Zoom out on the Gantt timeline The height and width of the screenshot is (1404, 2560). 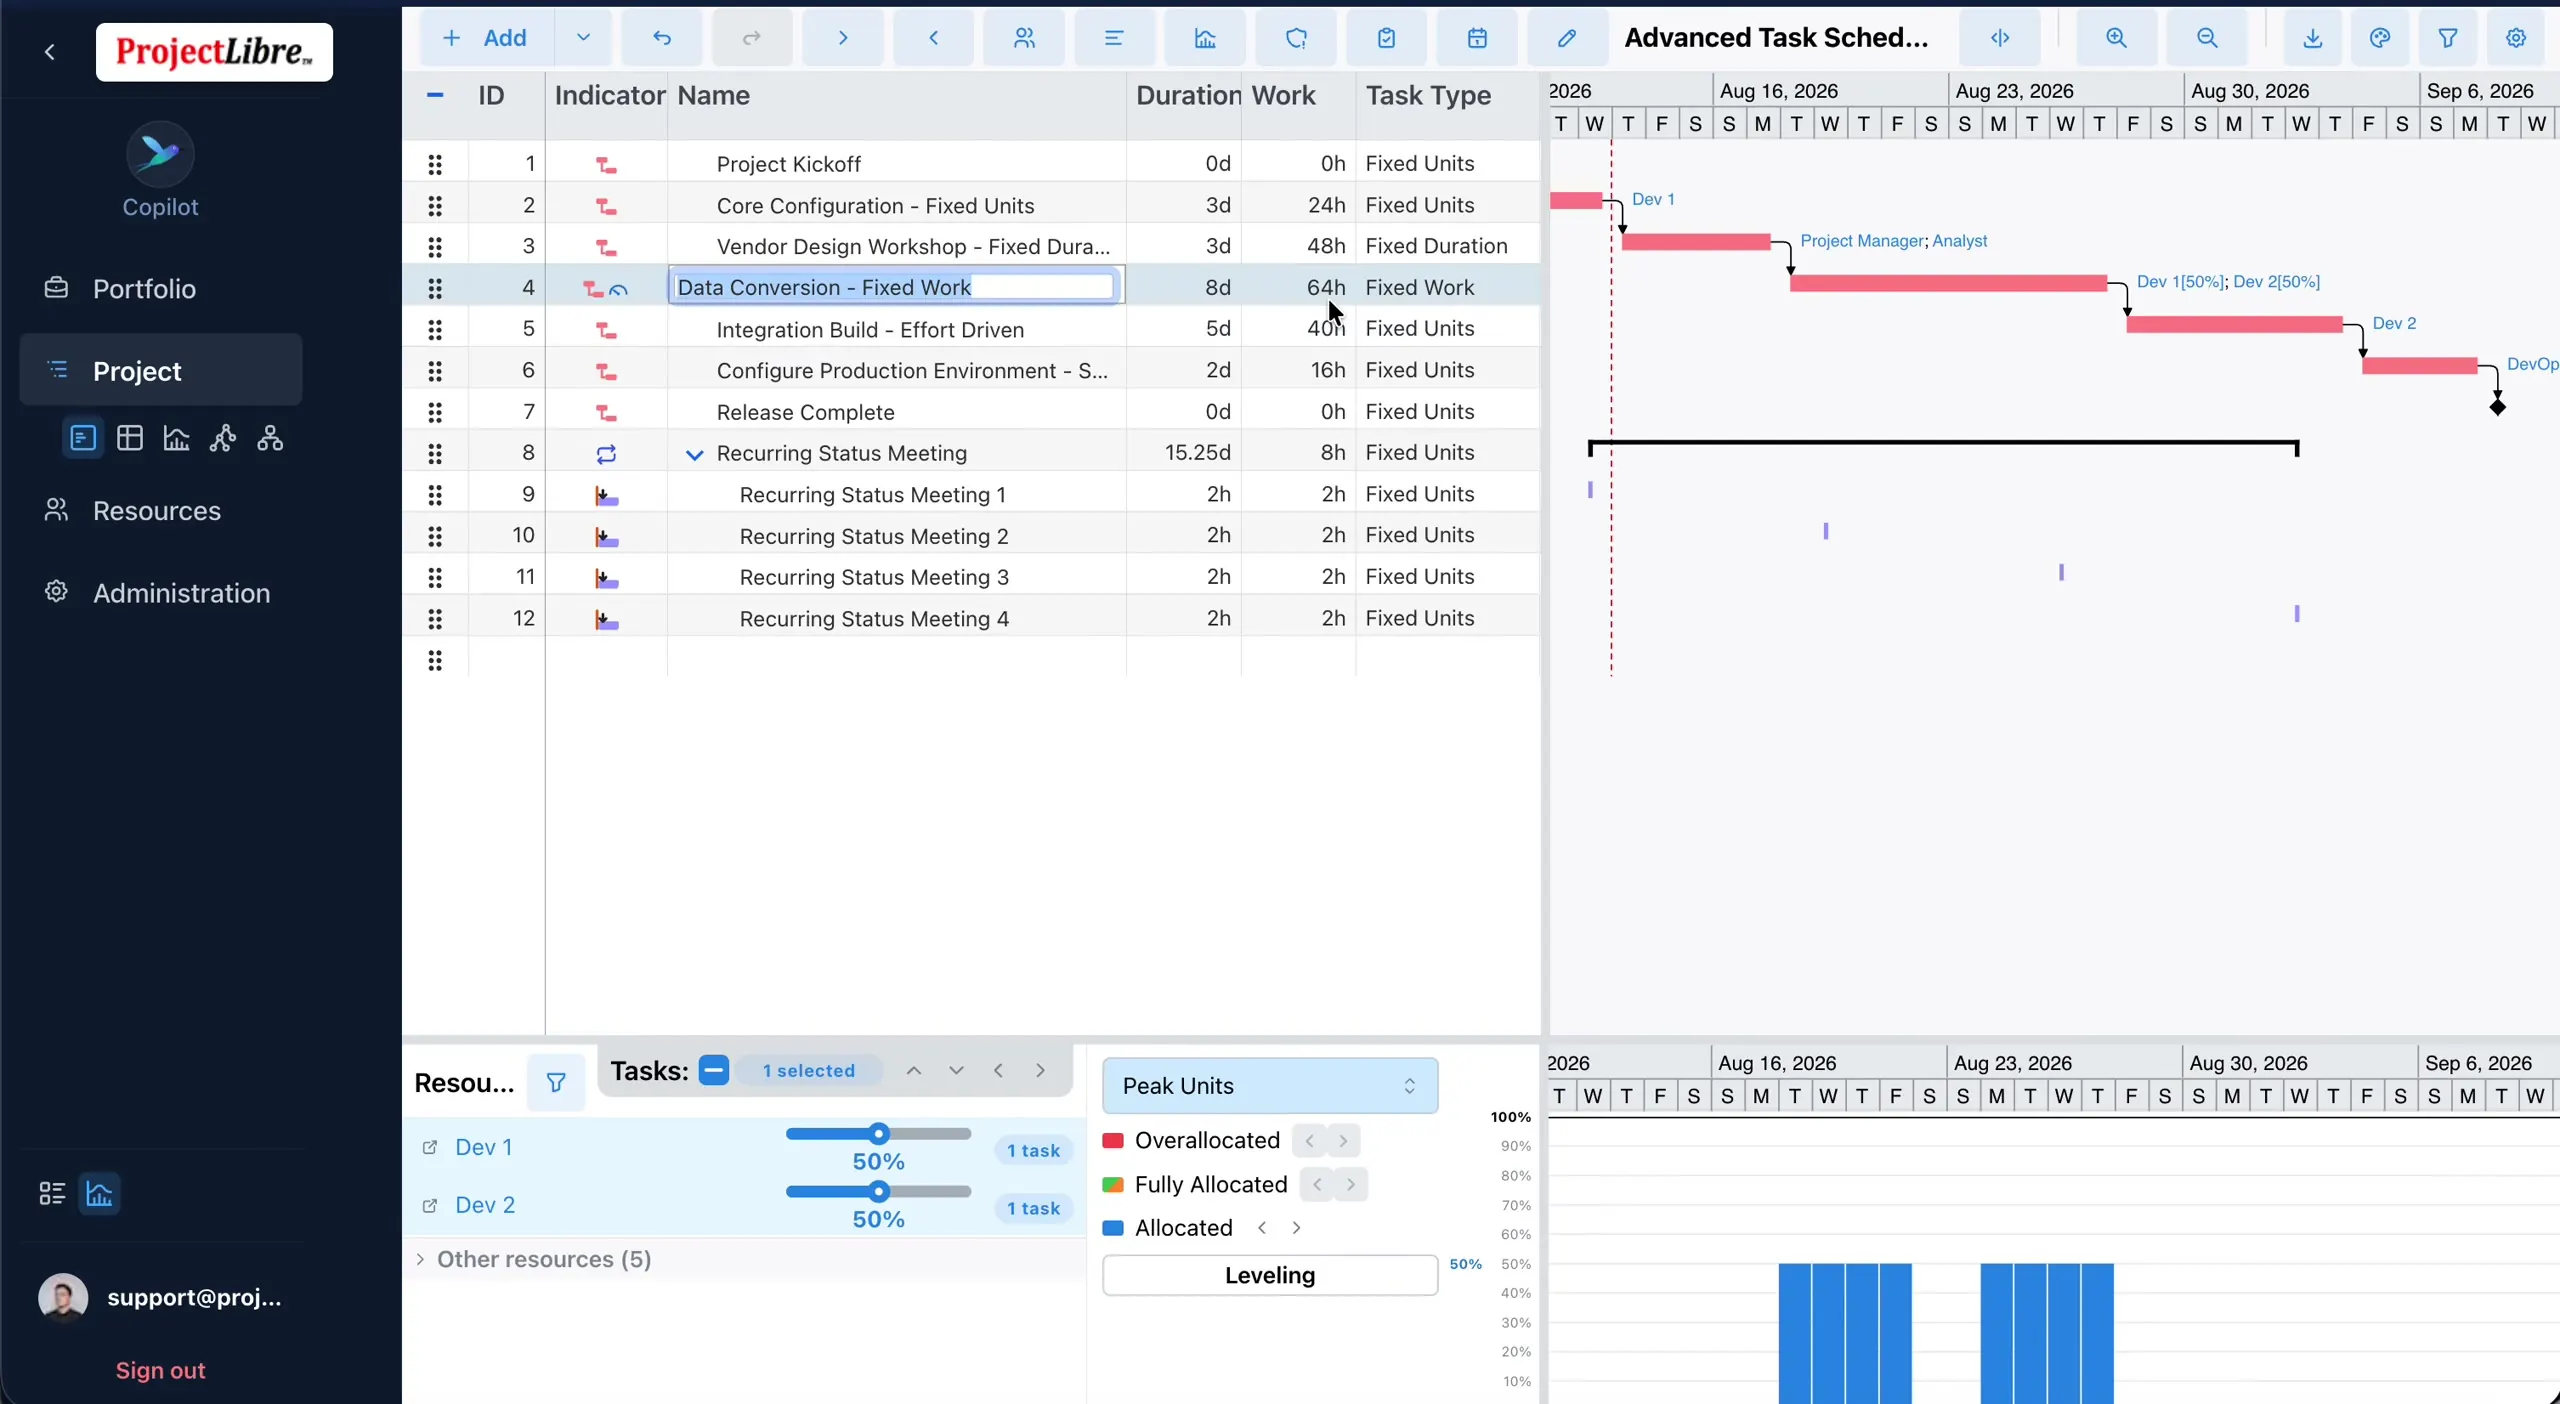tap(2207, 38)
